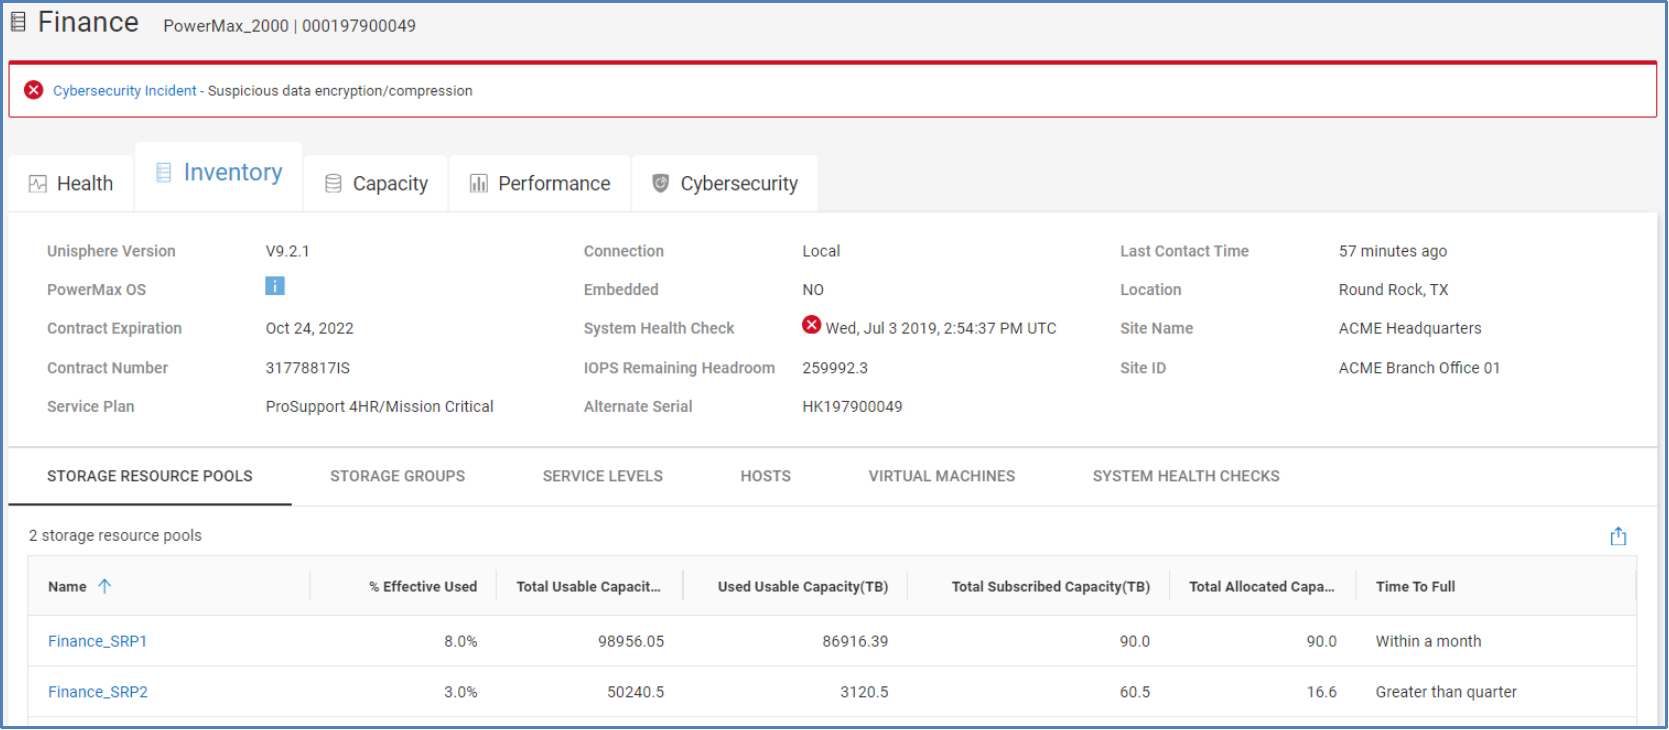This screenshot has height=730, width=1669.
Task: Click the IOPS headroom value 259992.3
Action: pyautogui.click(x=835, y=368)
